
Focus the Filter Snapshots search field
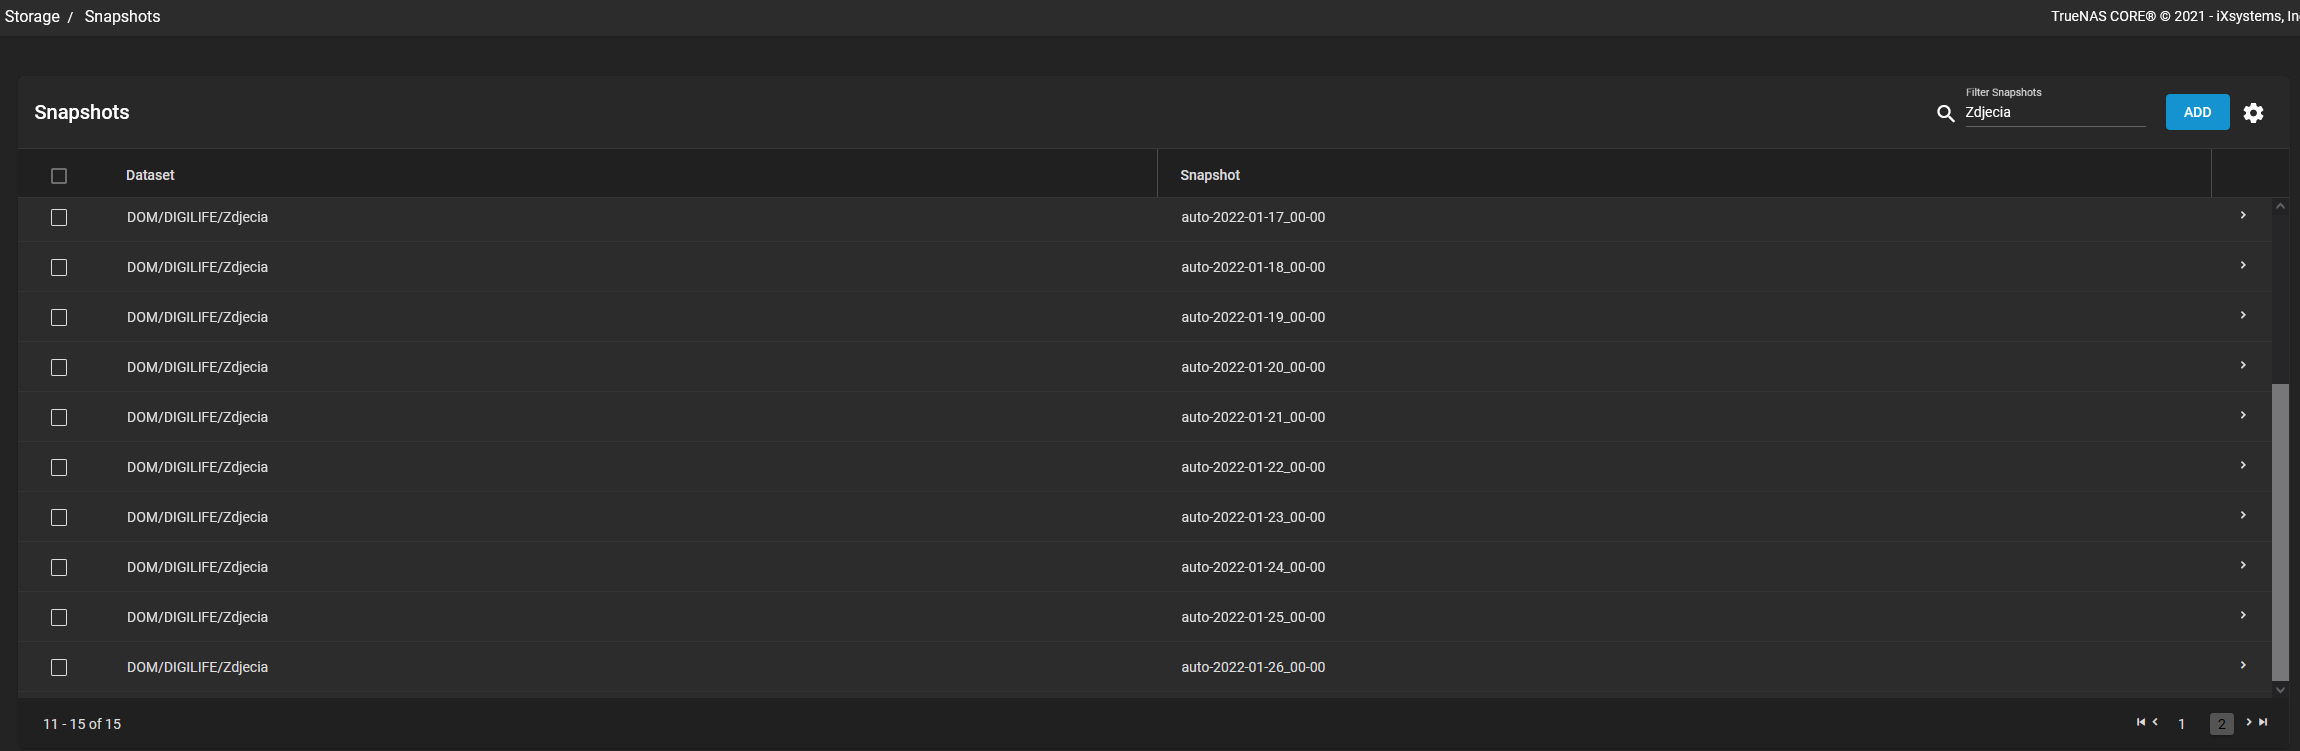2055,112
